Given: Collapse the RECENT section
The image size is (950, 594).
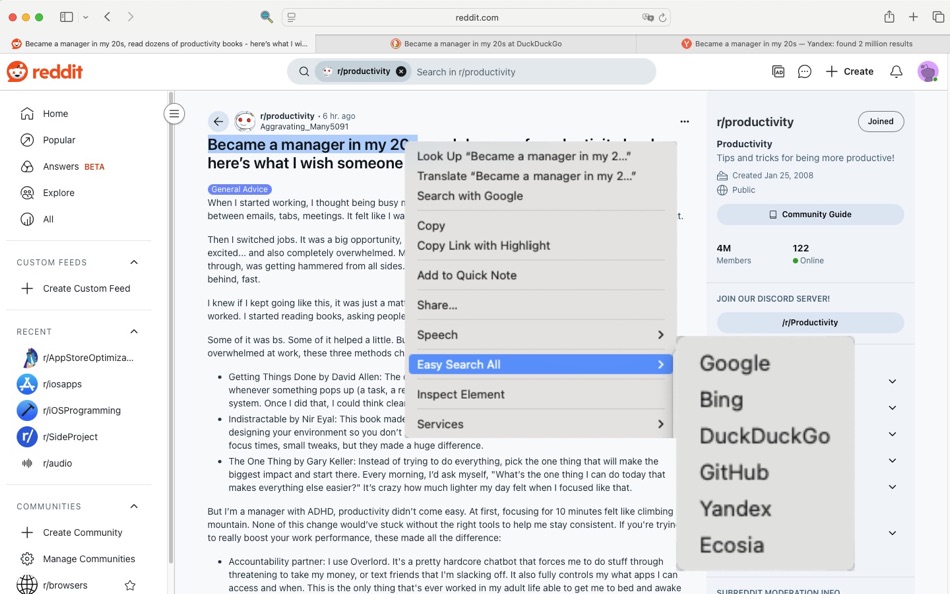Looking at the screenshot, I should (x=134, y=331).
